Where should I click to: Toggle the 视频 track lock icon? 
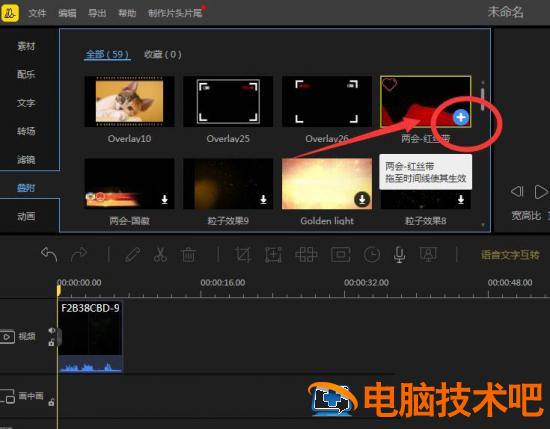pos(51,342)
